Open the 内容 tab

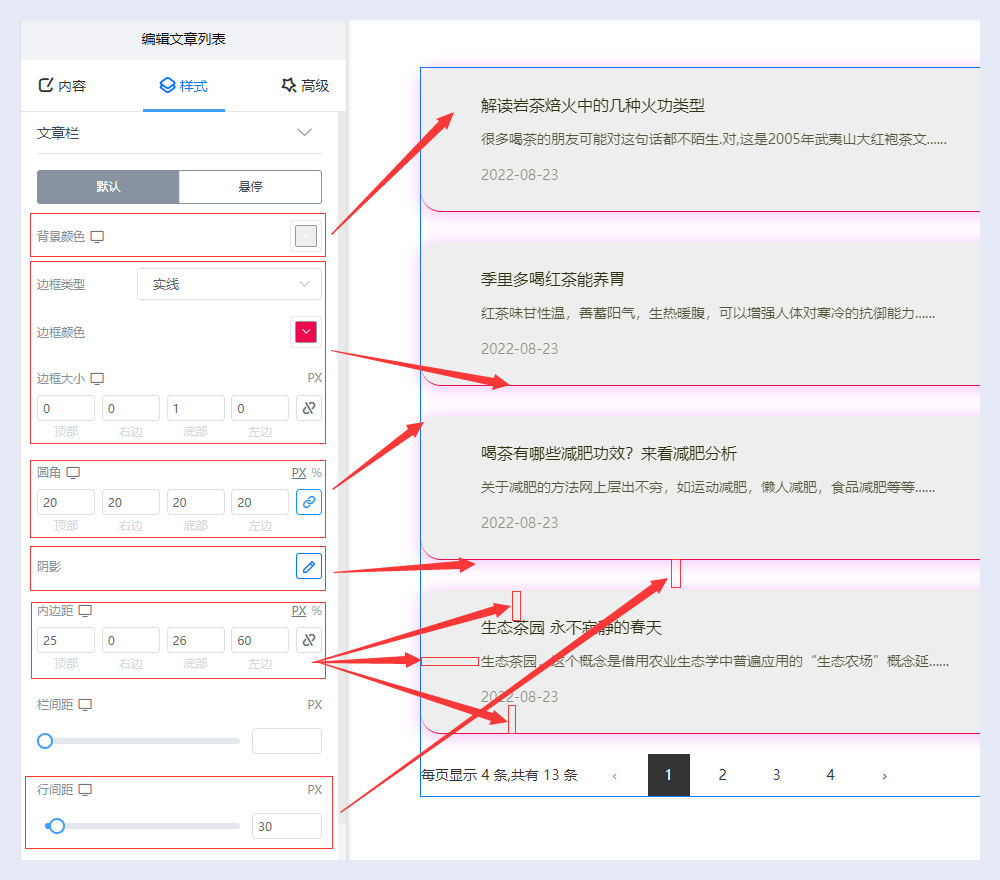(62, 86)
